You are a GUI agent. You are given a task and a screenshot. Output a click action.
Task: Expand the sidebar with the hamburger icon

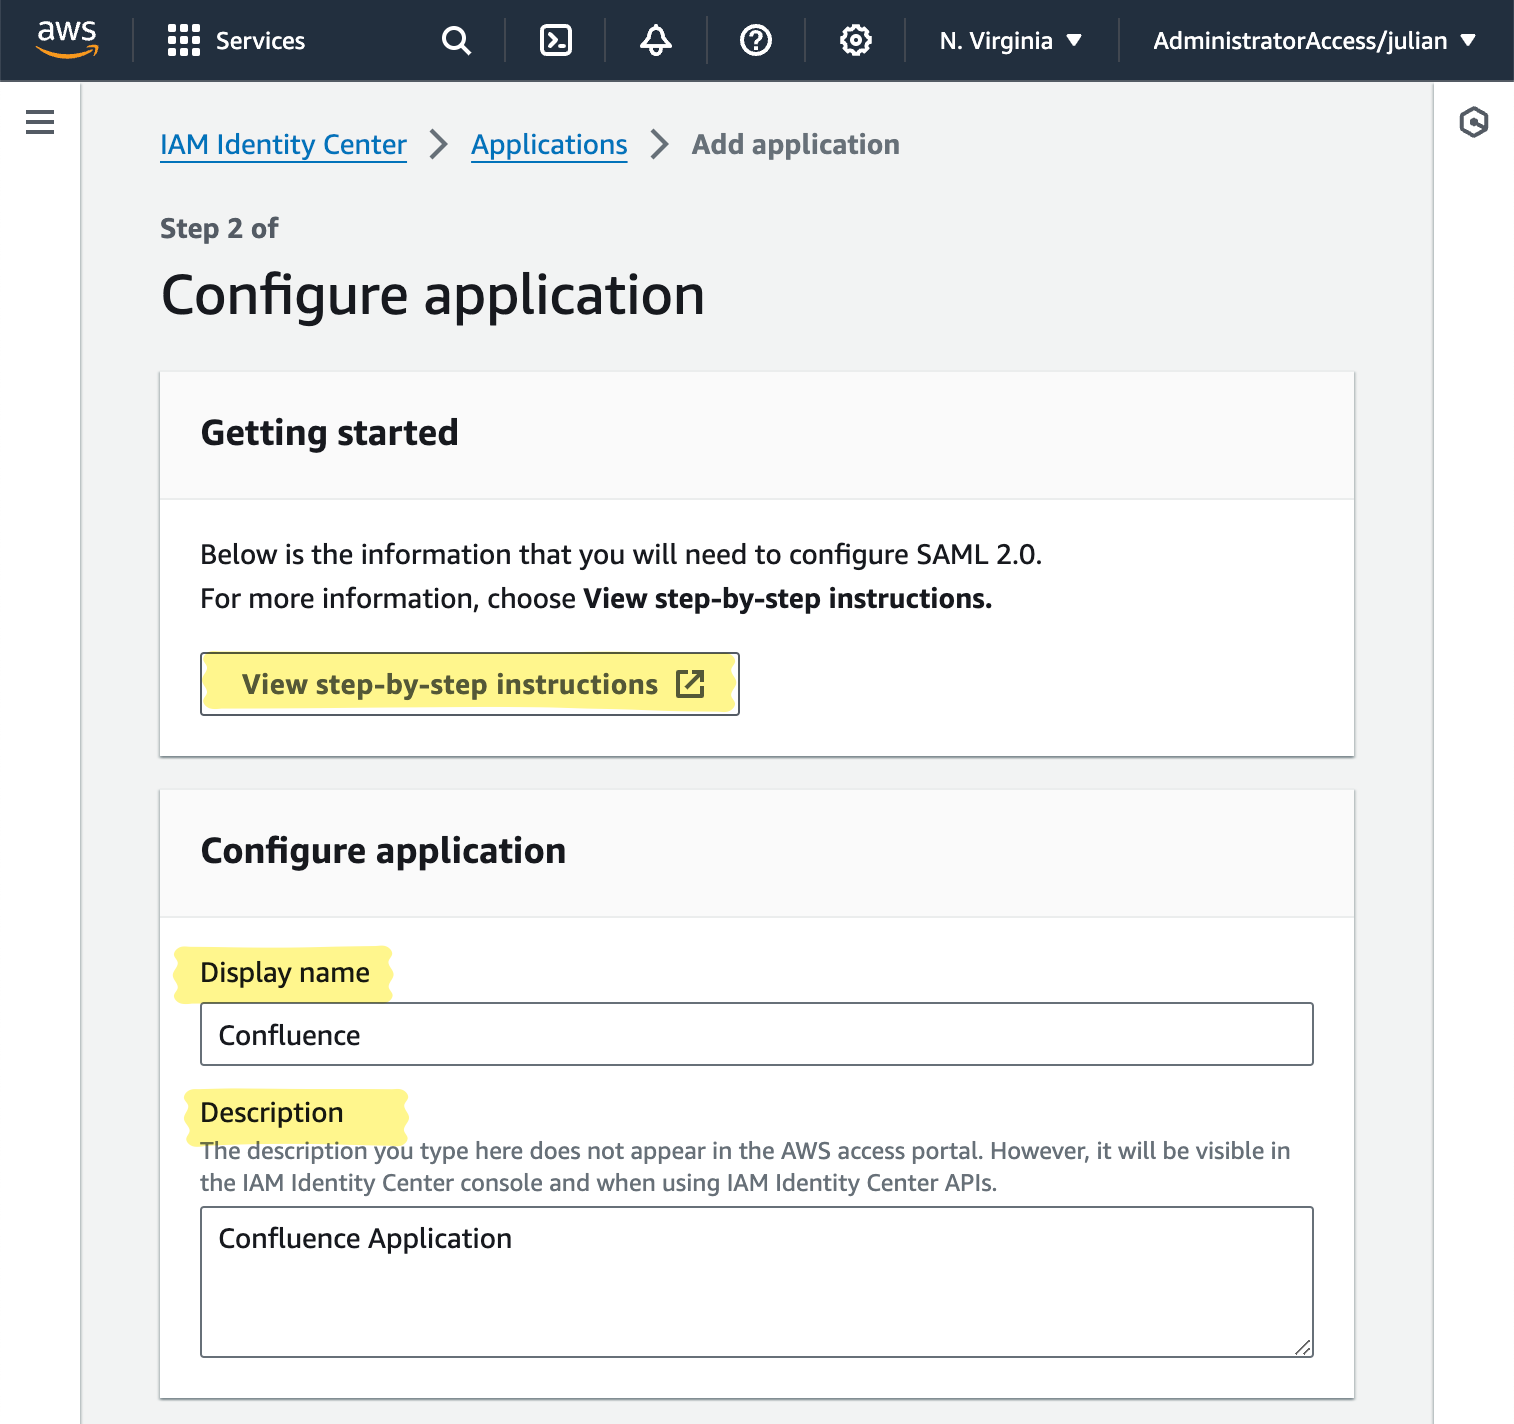(x=39, y=121)
